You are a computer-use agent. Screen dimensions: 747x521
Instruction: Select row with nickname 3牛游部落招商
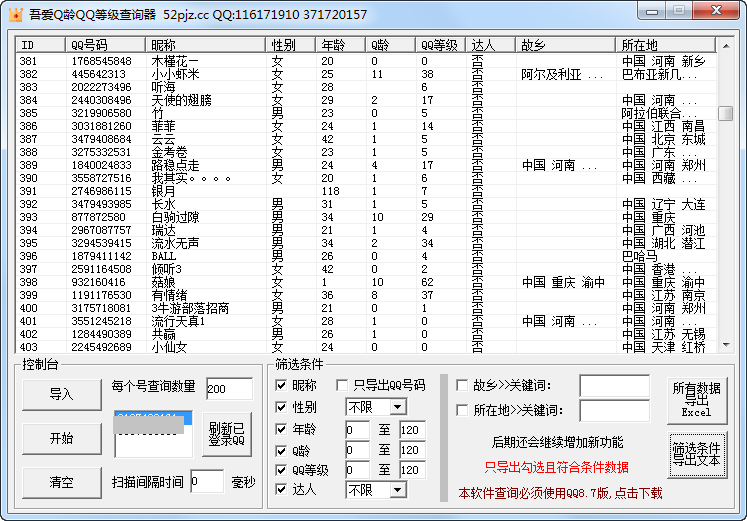(x=366, y=308)
